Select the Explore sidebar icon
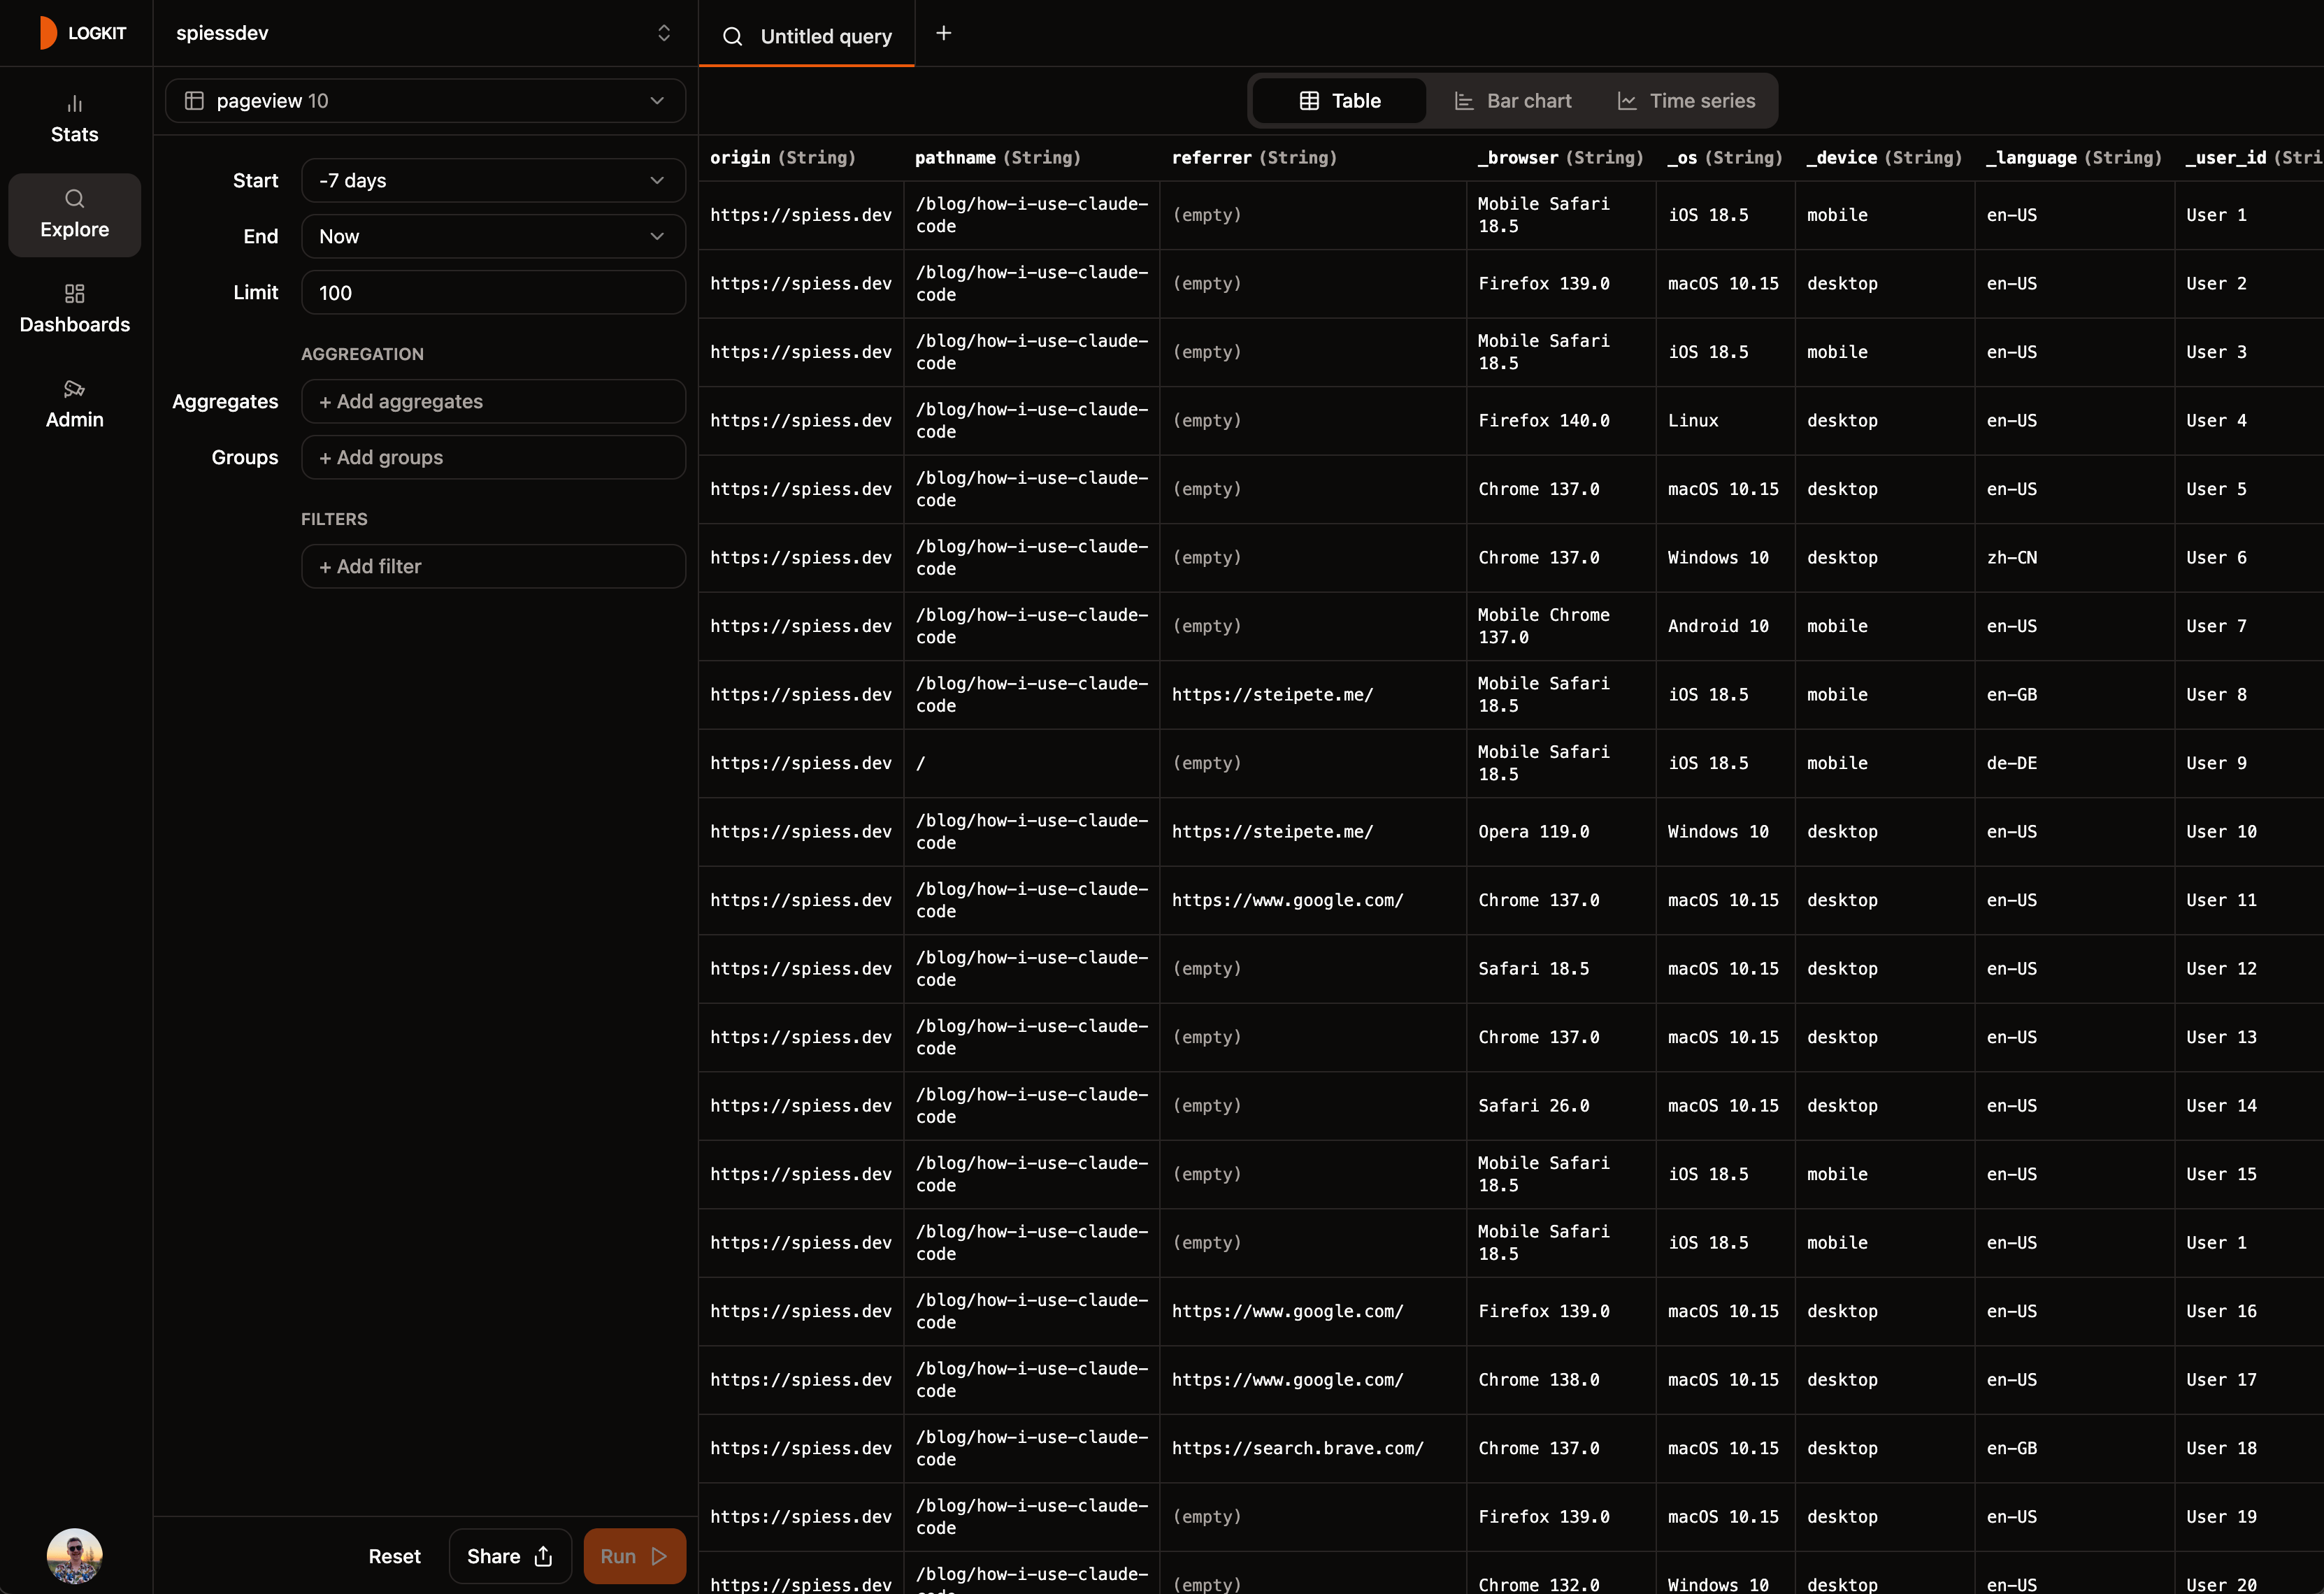This screenshot has height=1594, width=2324. [x=74, y=214]
